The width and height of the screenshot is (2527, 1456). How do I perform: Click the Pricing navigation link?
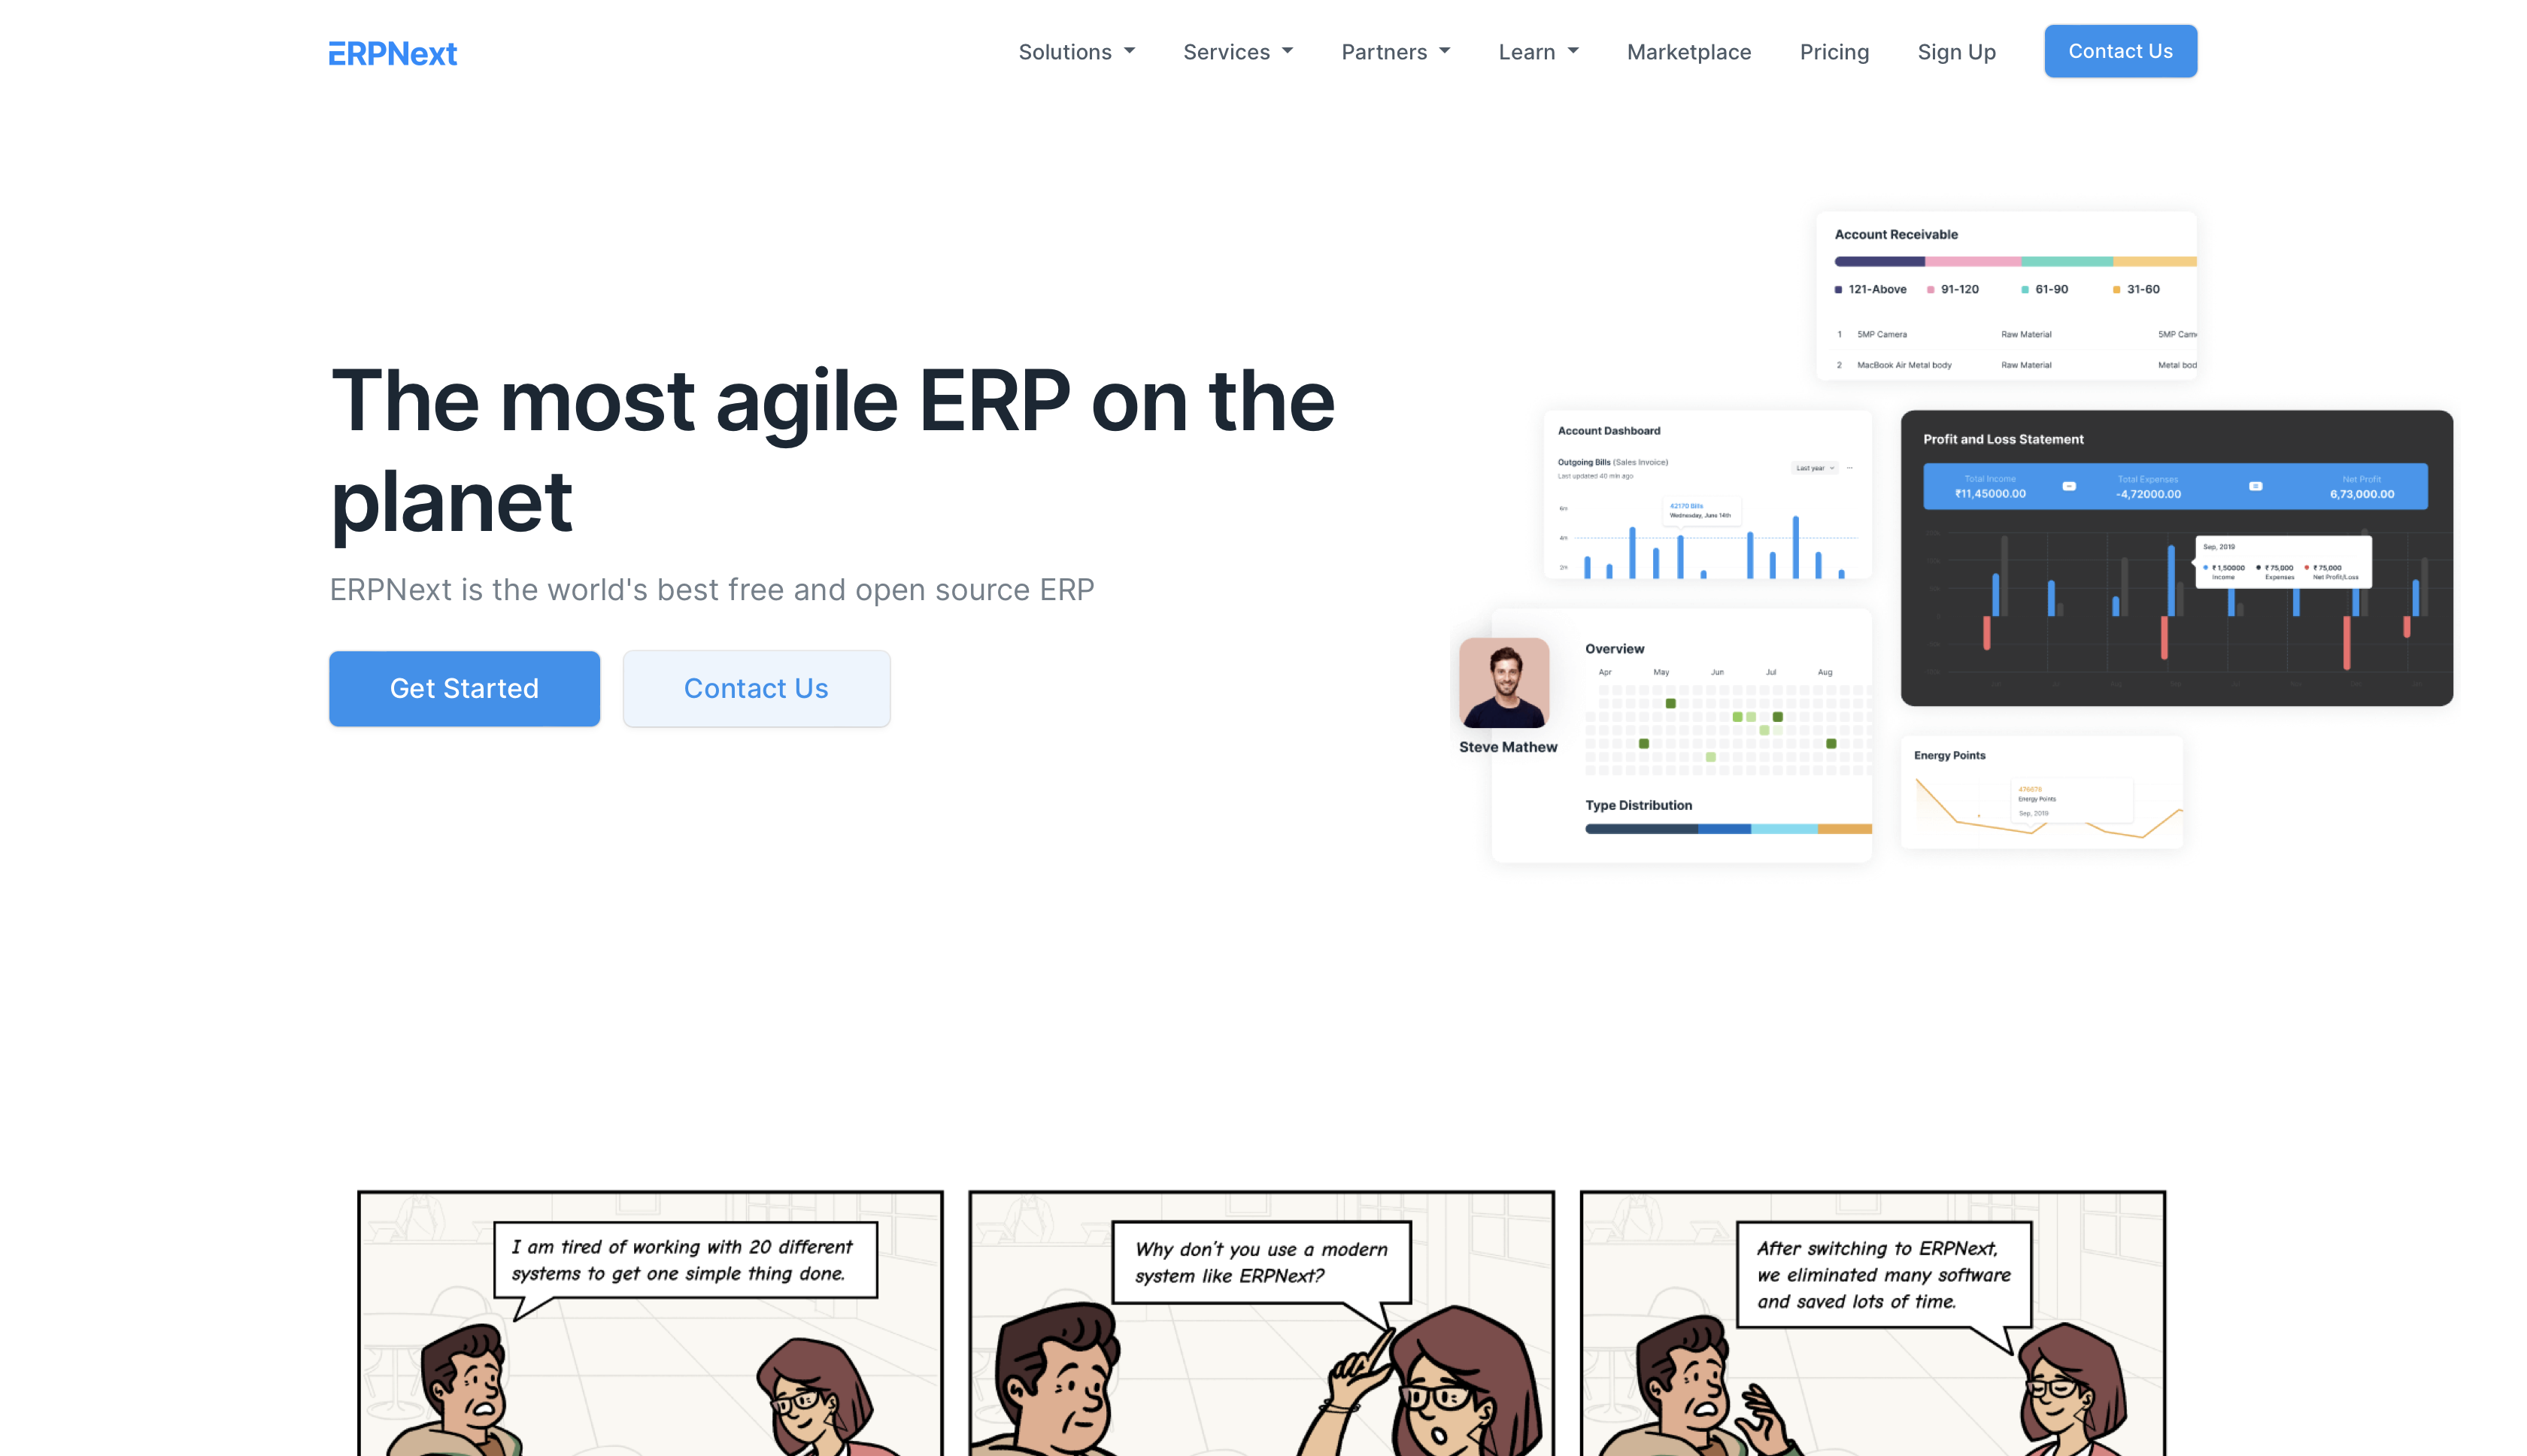click(x=1834, y=50)
